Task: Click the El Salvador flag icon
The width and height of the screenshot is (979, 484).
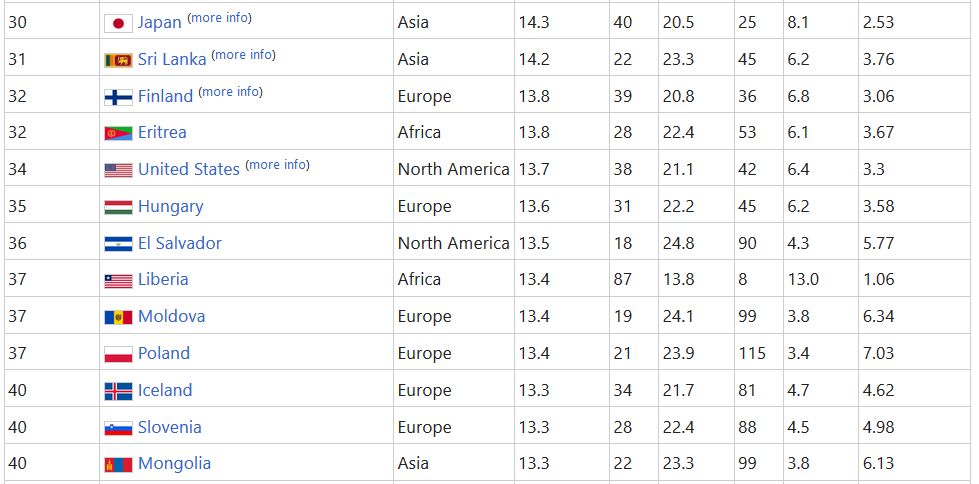Action: pyautogui.click(x=118, y=244)
